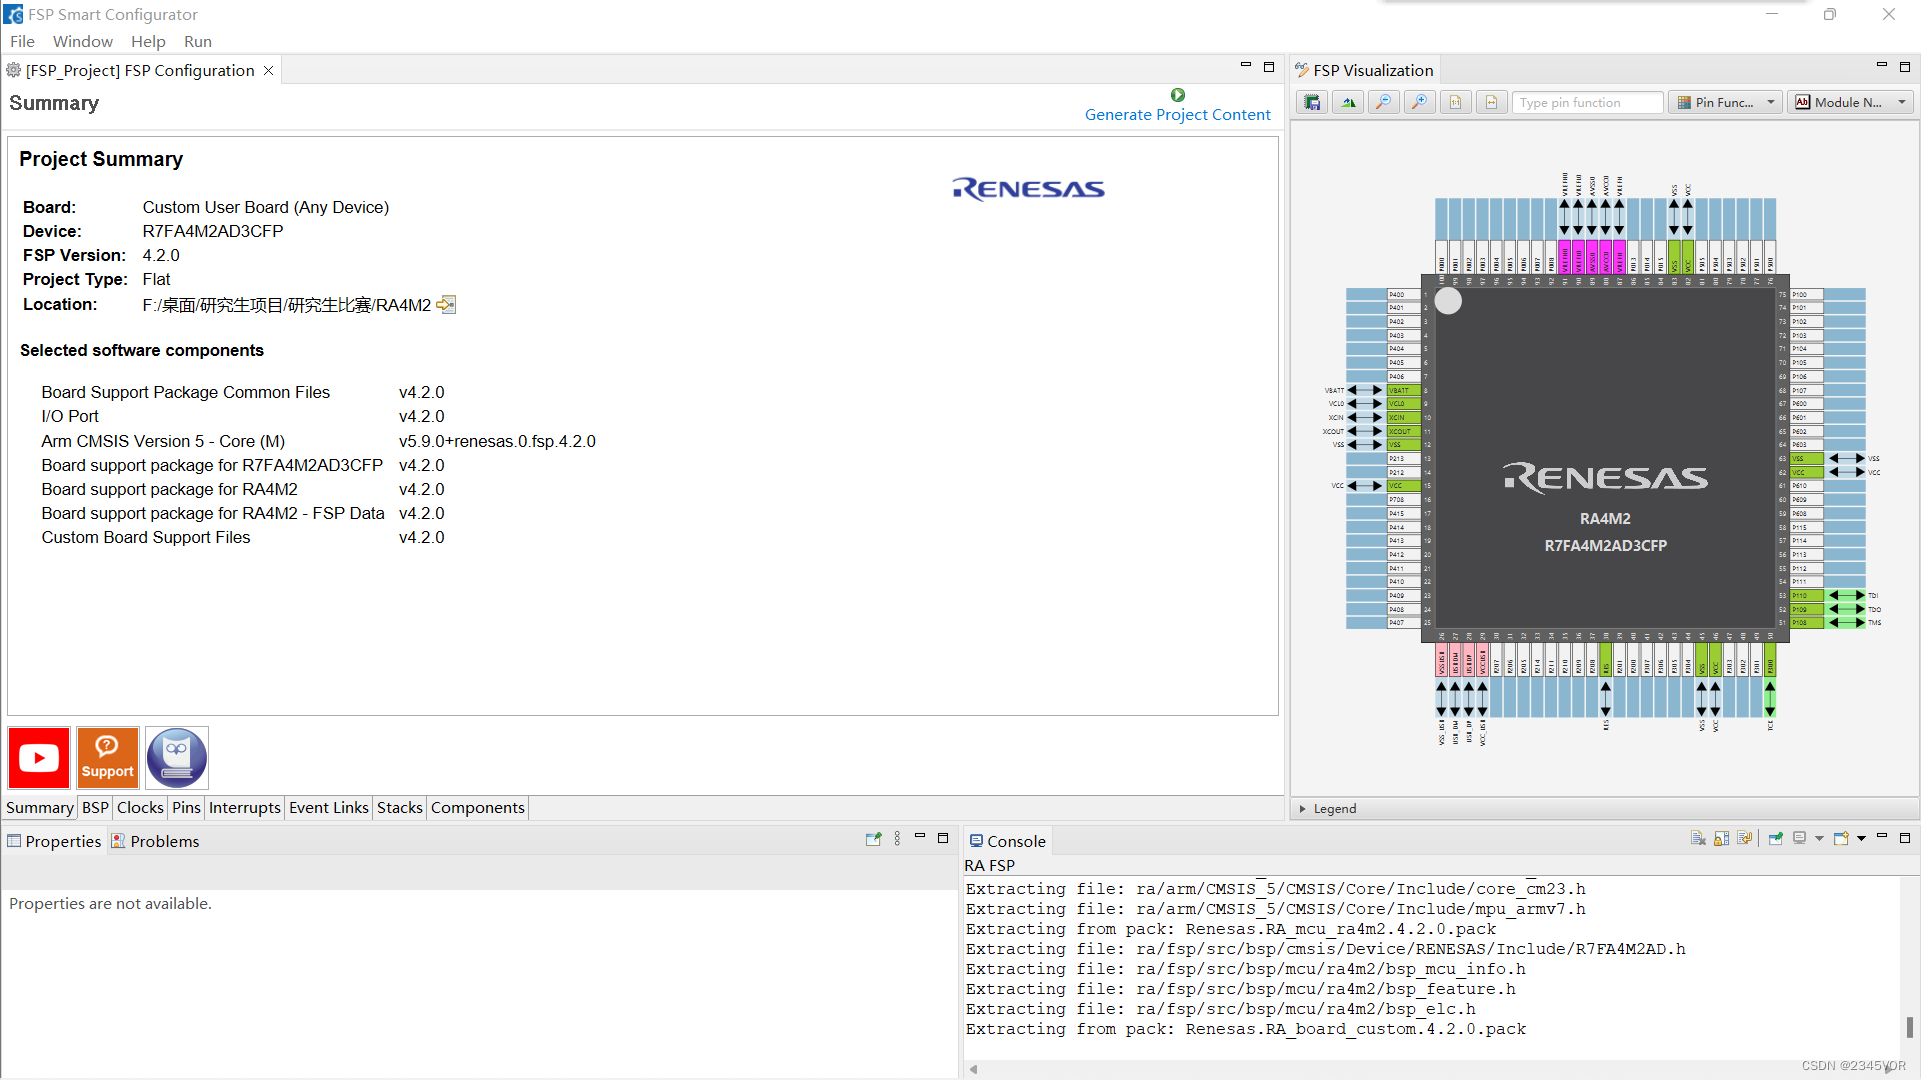1921x1080 pixels.
Task: Click the Generate Project Content play icon
Action: click(x=1178, y=95)
